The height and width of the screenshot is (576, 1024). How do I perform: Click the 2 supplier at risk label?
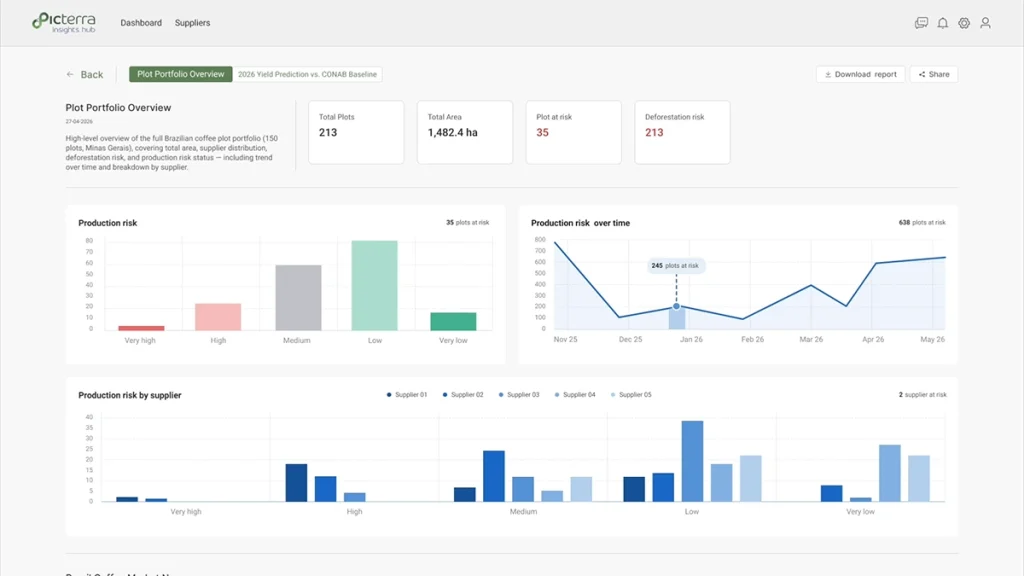click(923, 395)
